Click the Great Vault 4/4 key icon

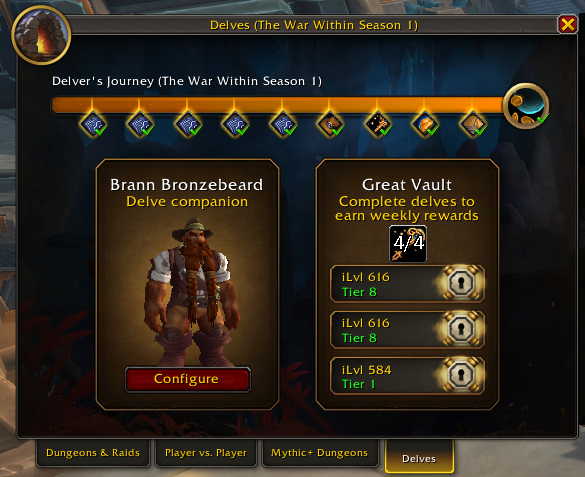tap(408, 244)
